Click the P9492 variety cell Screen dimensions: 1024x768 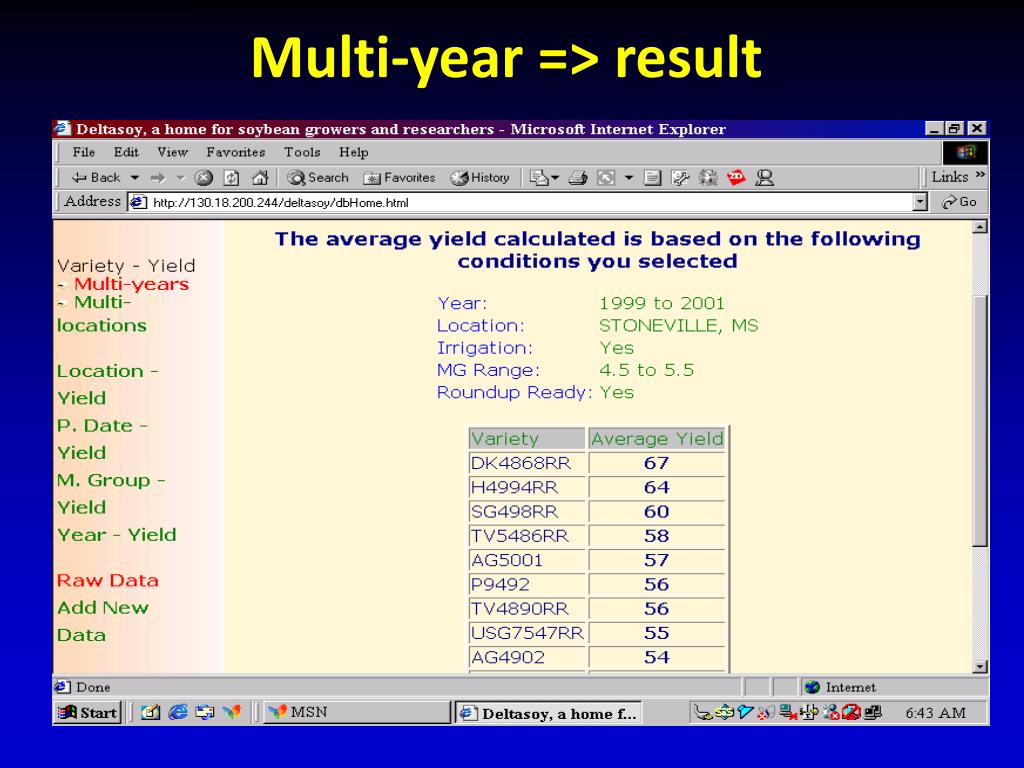click(526, 584)
